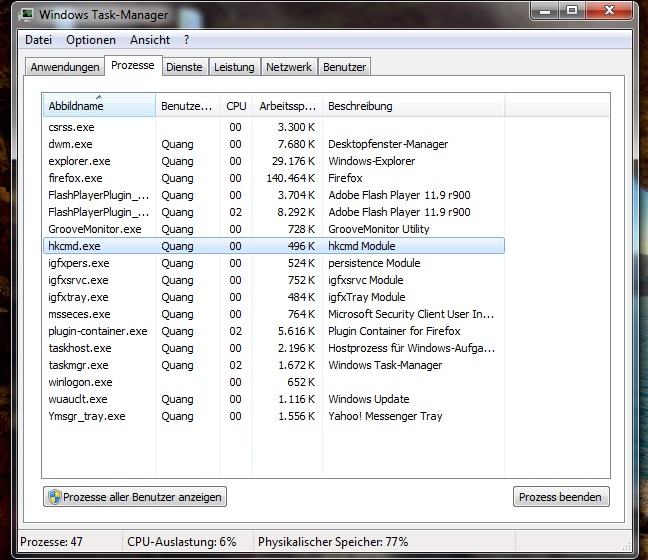This screenshot has height=560, width=648.
Task: Click the Windows Update description
Action: [369, 399]
